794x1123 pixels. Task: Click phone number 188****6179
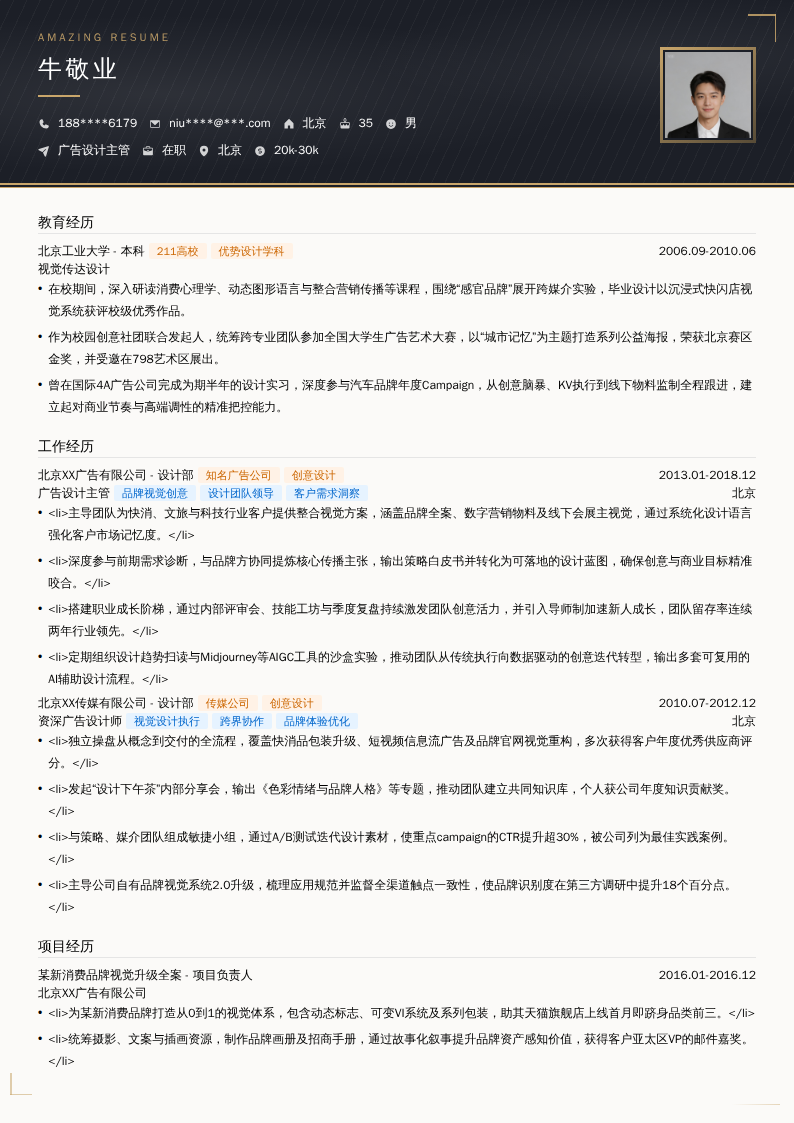(x=97, y=123)
